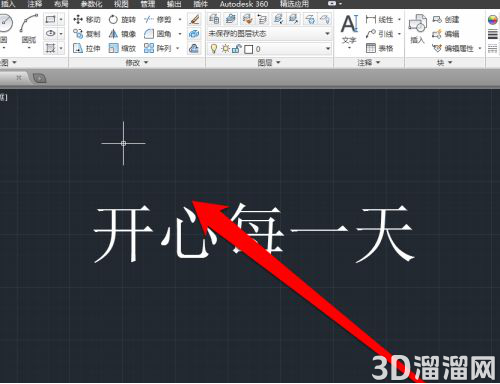Screen dimensions: 500x384
Task: Open the Array (阵列) dropdown arrow
Action: click(x=178, y=48)
